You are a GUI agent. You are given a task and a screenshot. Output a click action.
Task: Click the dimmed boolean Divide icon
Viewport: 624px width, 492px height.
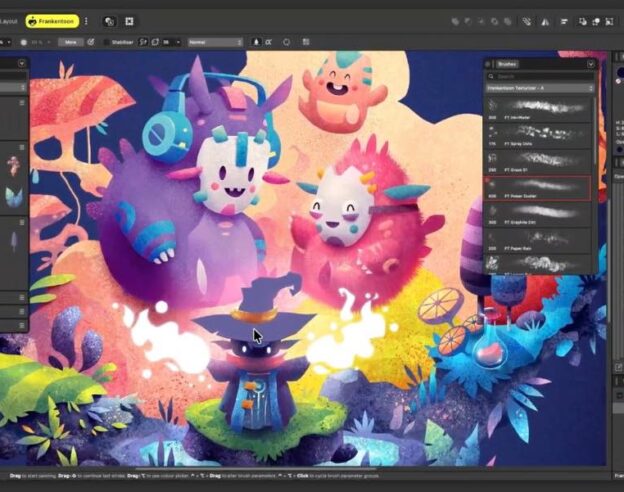click(508, 21)
